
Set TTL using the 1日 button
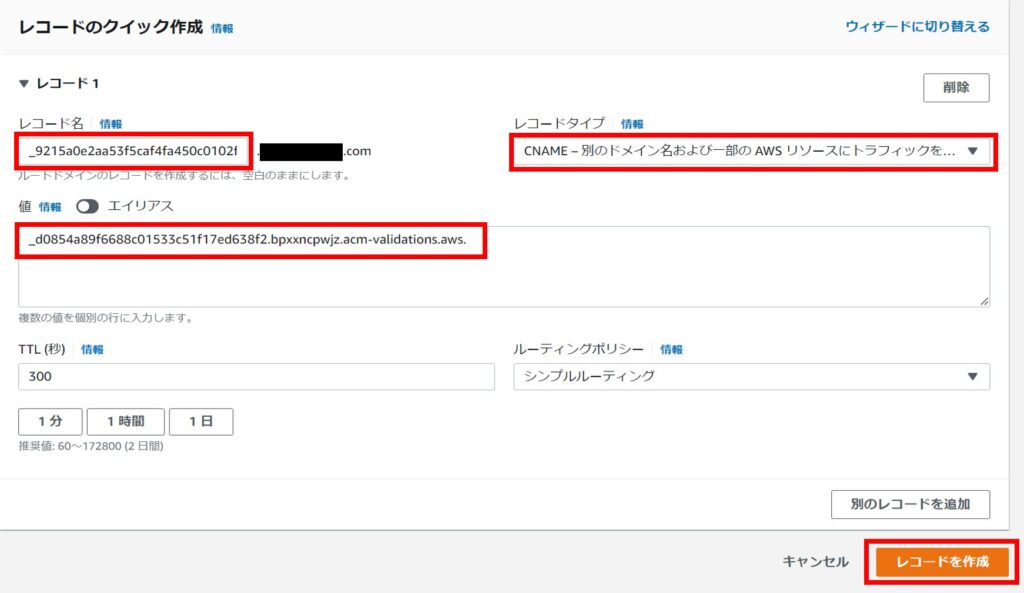(x=201, y=422)
